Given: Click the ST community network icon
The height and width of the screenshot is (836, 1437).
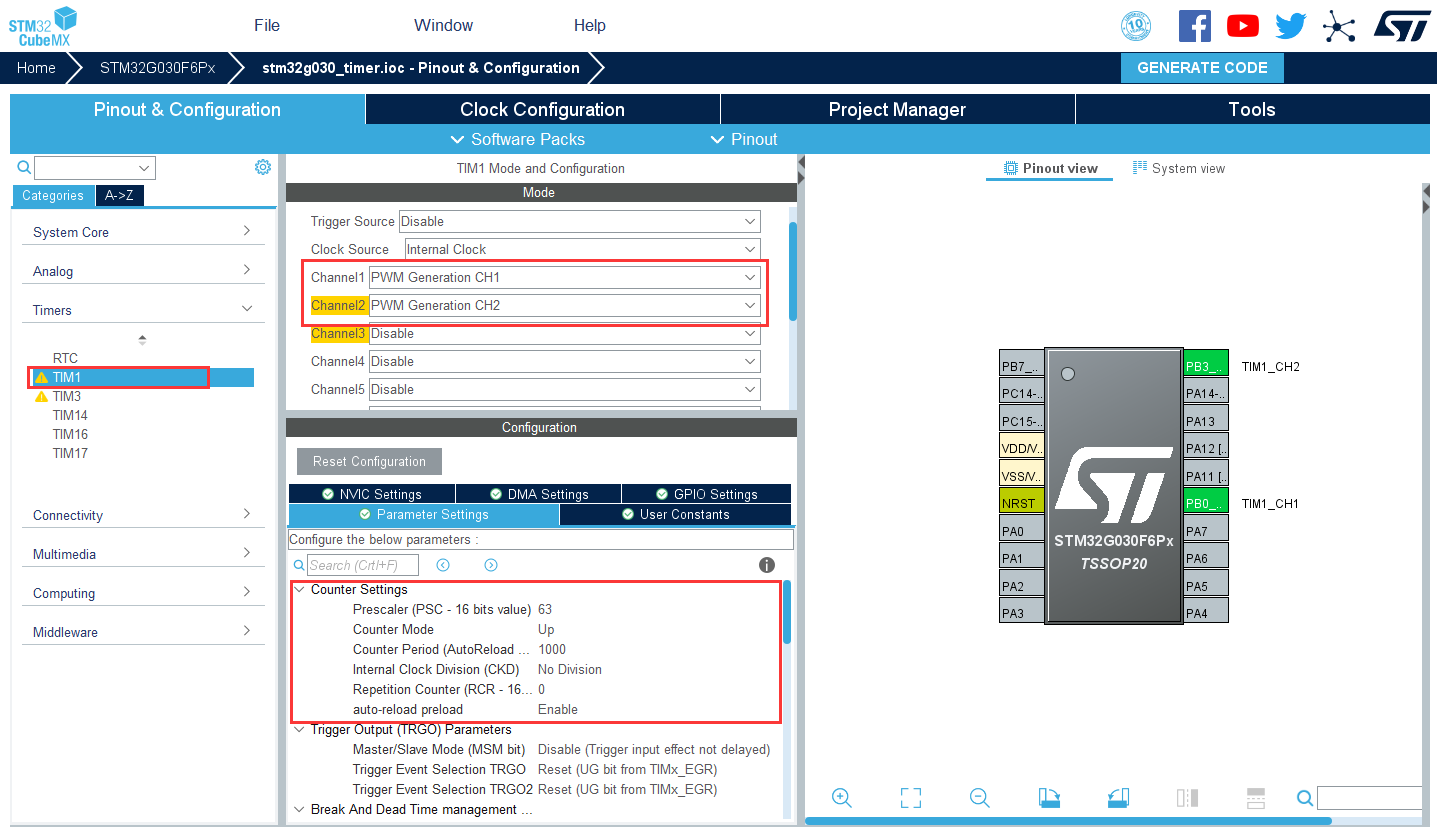Looking at the screenshot, I should coord(1339,26).
